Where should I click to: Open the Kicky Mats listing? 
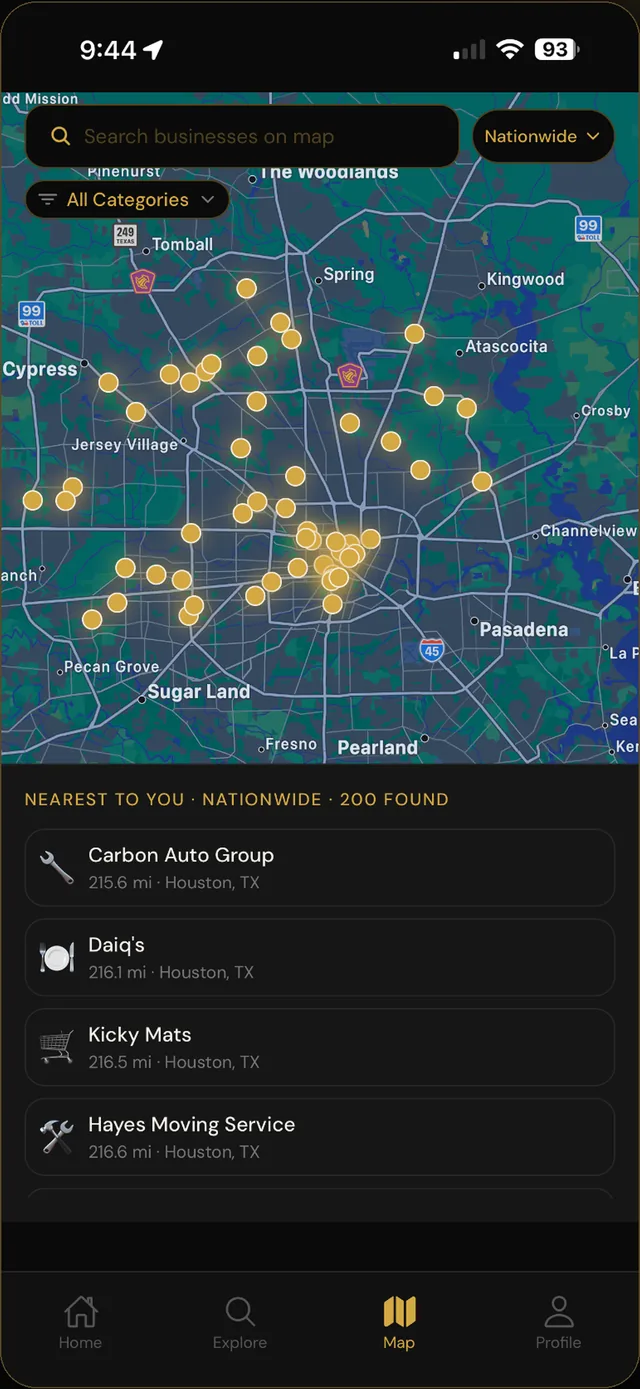click(320, 1047)
